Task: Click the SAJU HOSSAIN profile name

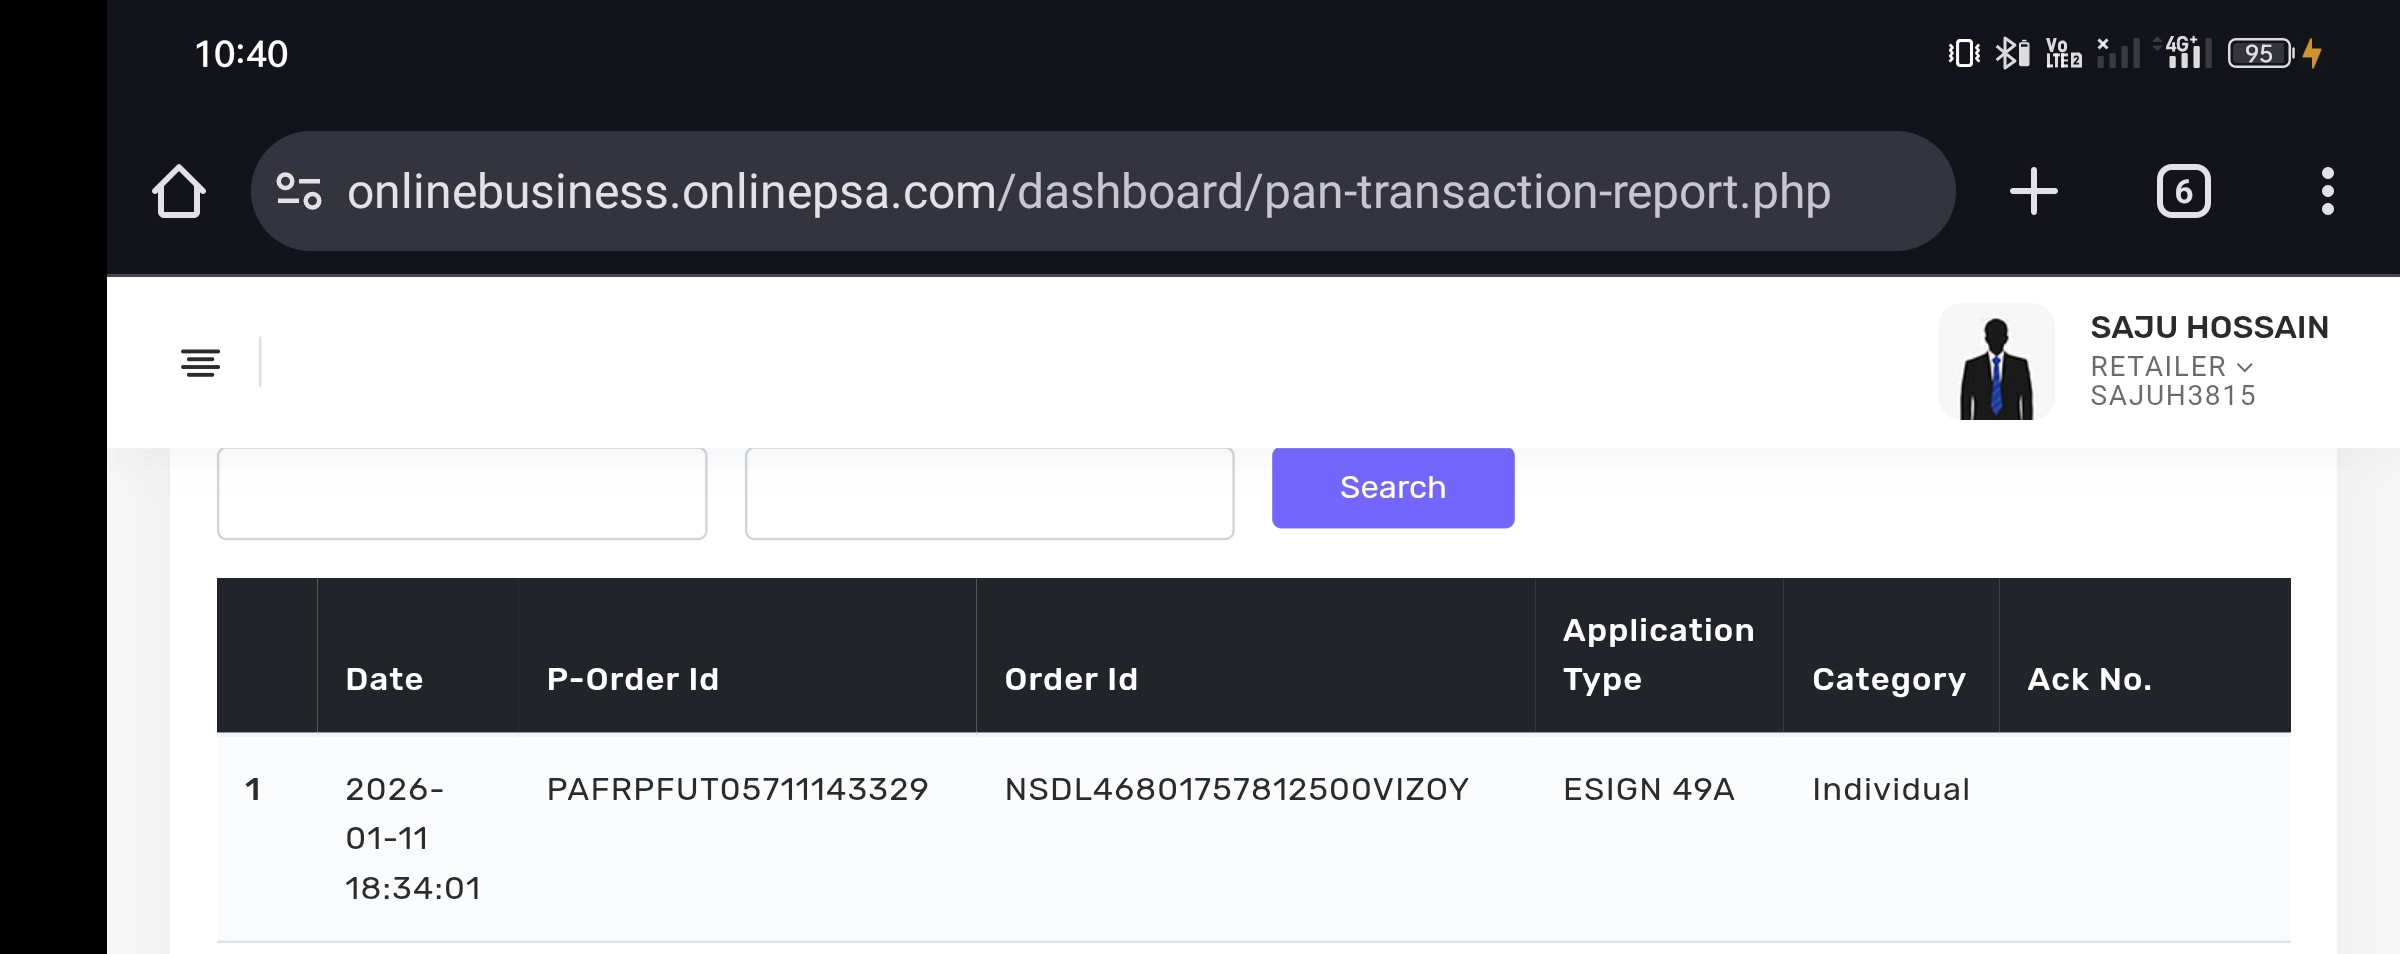Action: click(2209, 327)
